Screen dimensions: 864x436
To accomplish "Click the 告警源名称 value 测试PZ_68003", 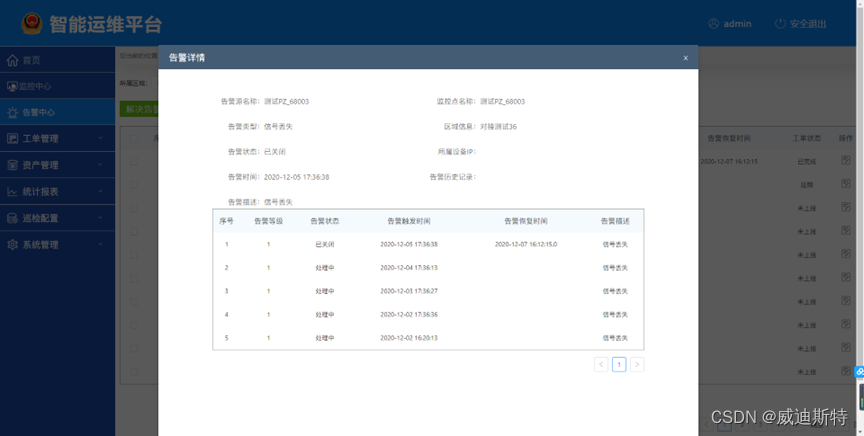I will point(287,101).
